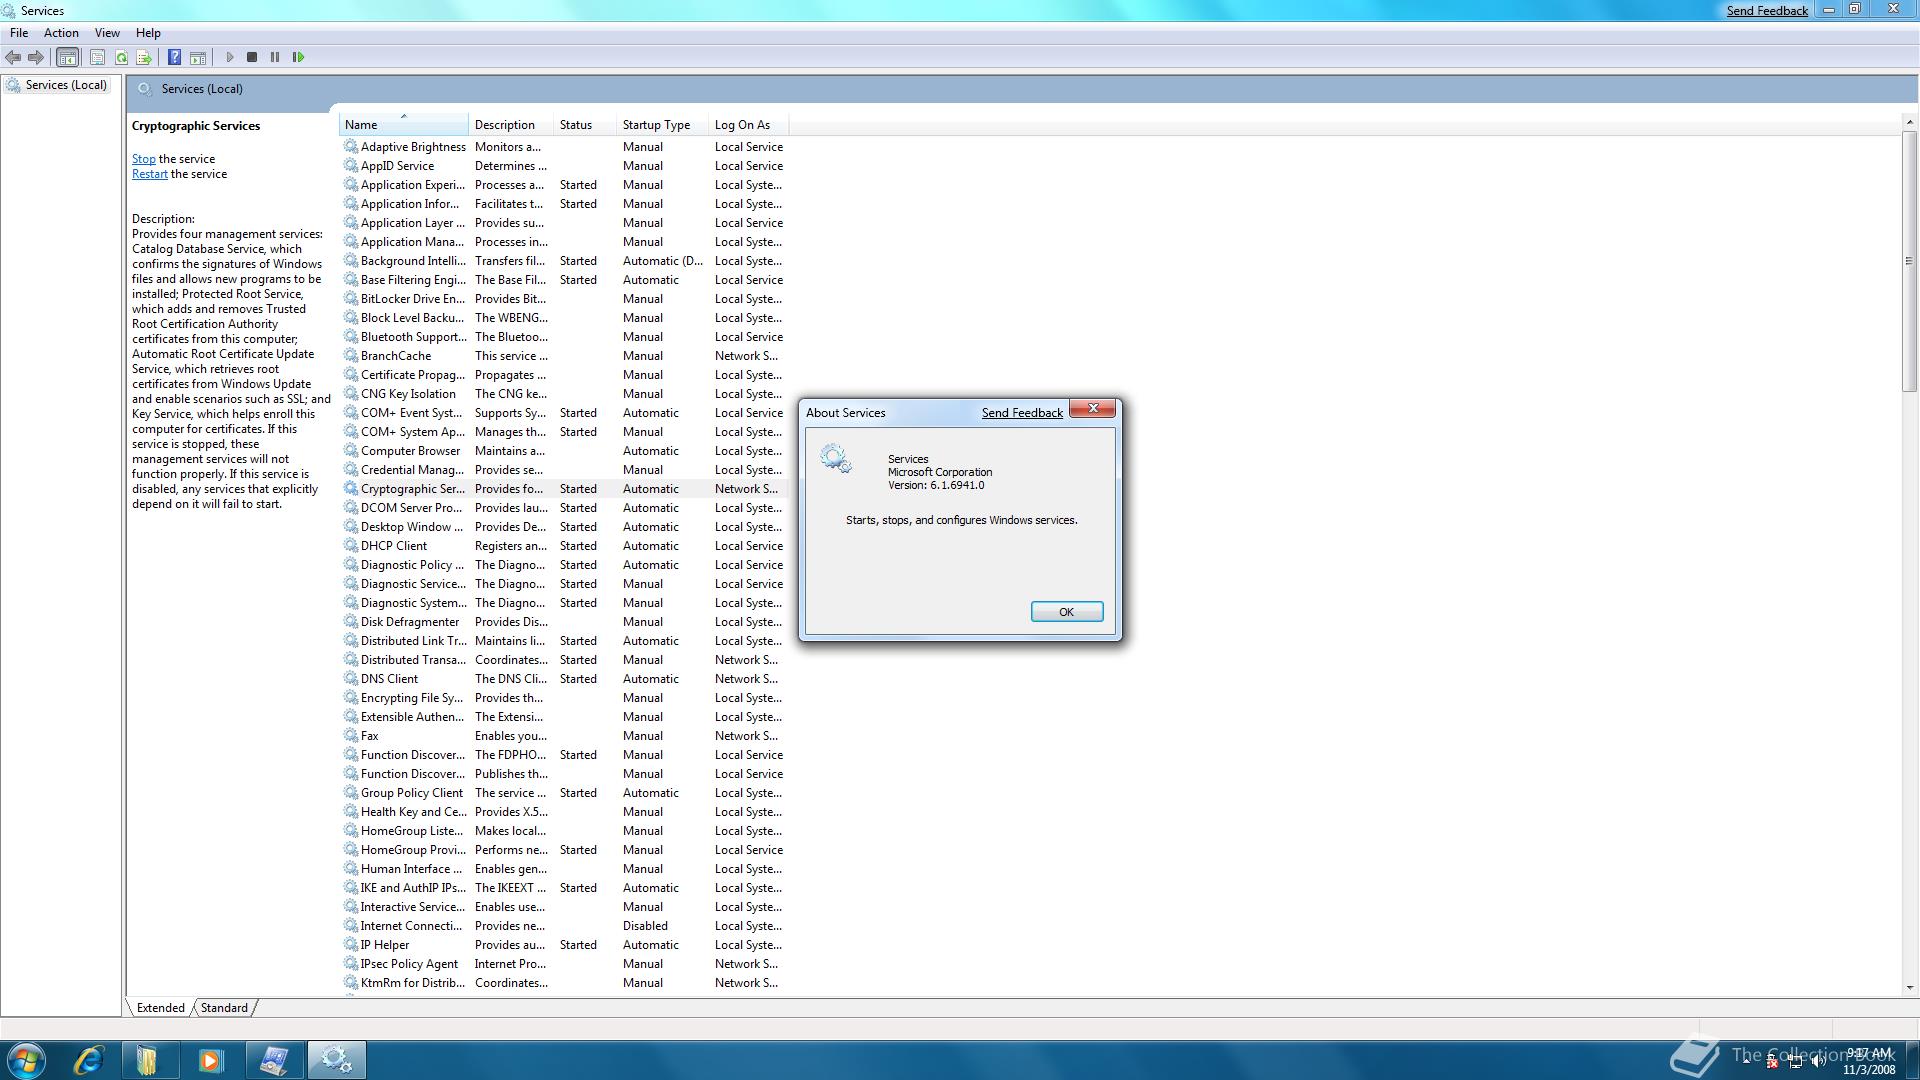Click the Services gear icon on the taskbar

click(336, 1060)
